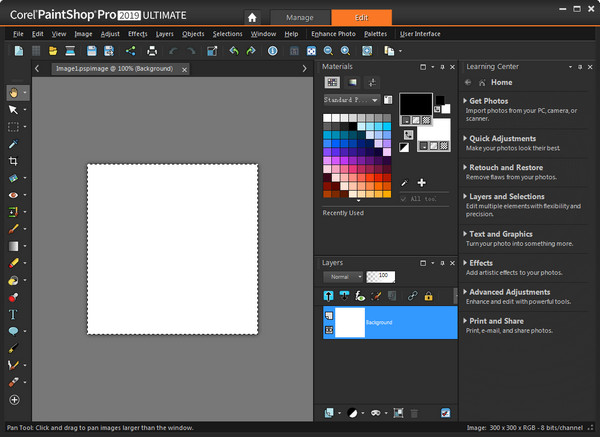Toggle the layer lock transparency icon
Screen dimensions: 600x437
(x=428, y=296)
